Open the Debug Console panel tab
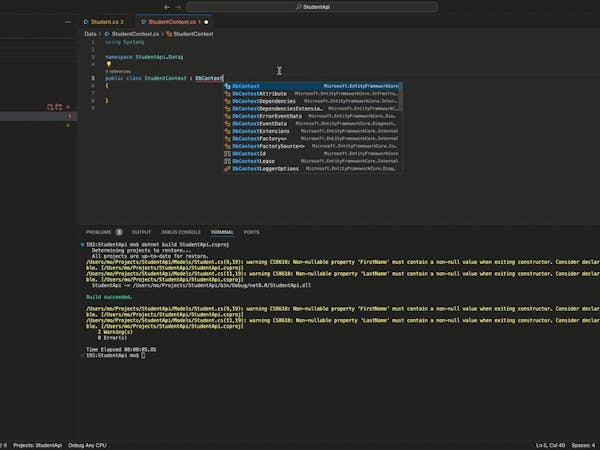This screenshot has height=450, width=600. point(181,232)
